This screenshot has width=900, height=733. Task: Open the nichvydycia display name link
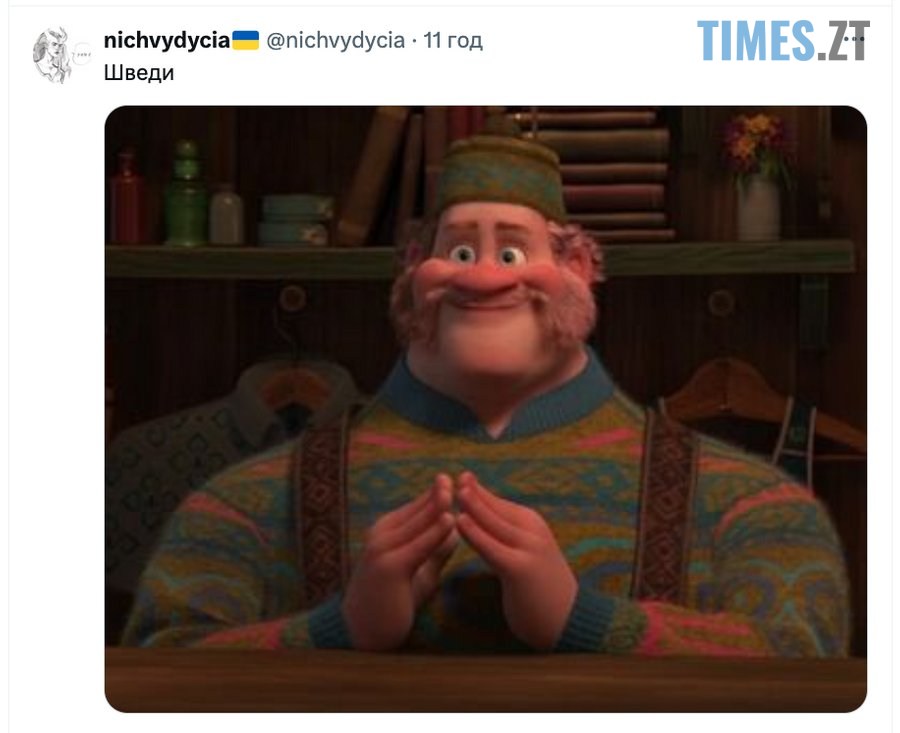(x=166, y=40)
